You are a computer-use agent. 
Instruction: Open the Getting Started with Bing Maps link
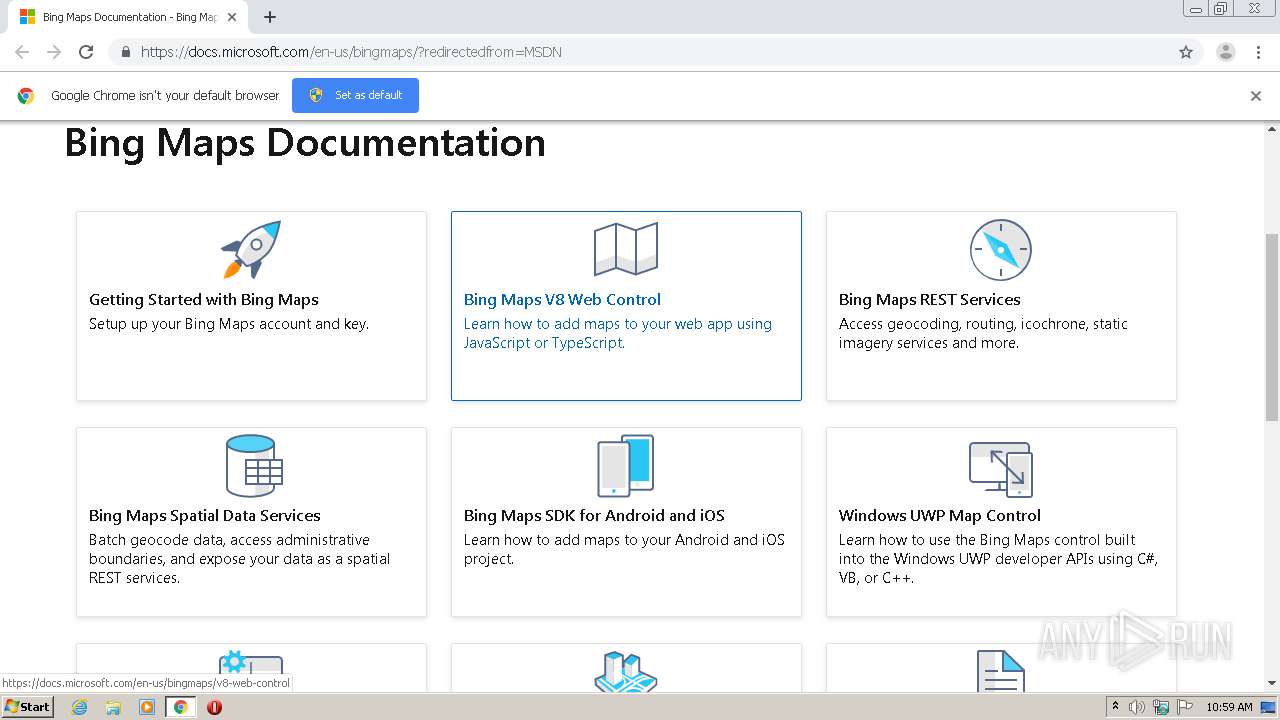204,299
